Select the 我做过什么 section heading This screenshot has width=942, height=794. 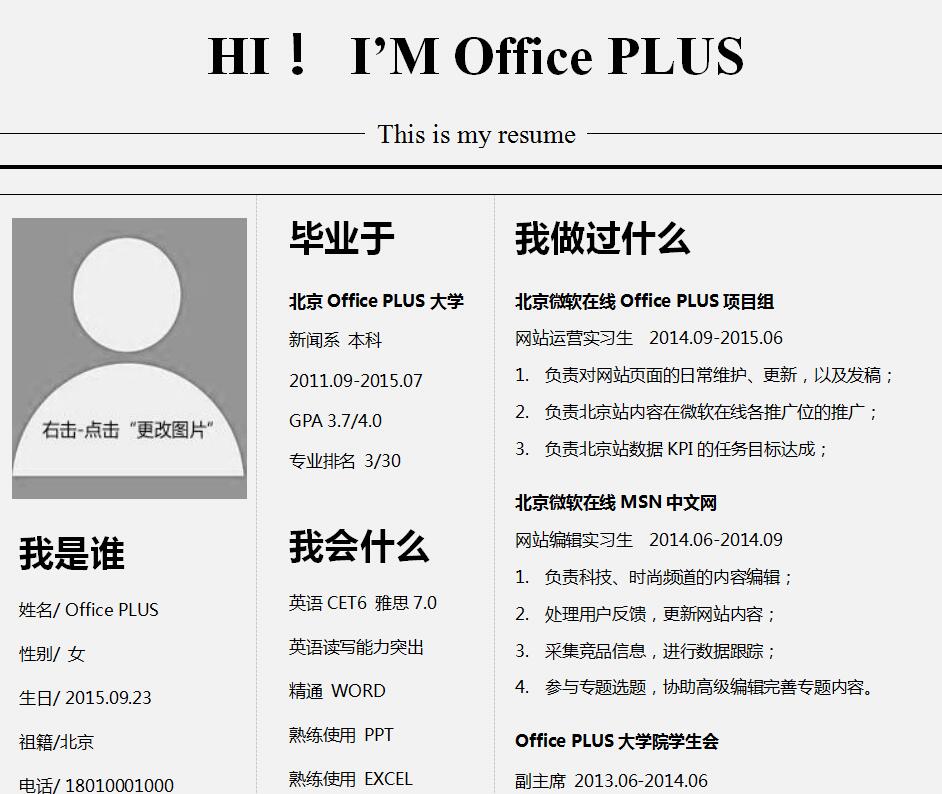click(602, 239)
